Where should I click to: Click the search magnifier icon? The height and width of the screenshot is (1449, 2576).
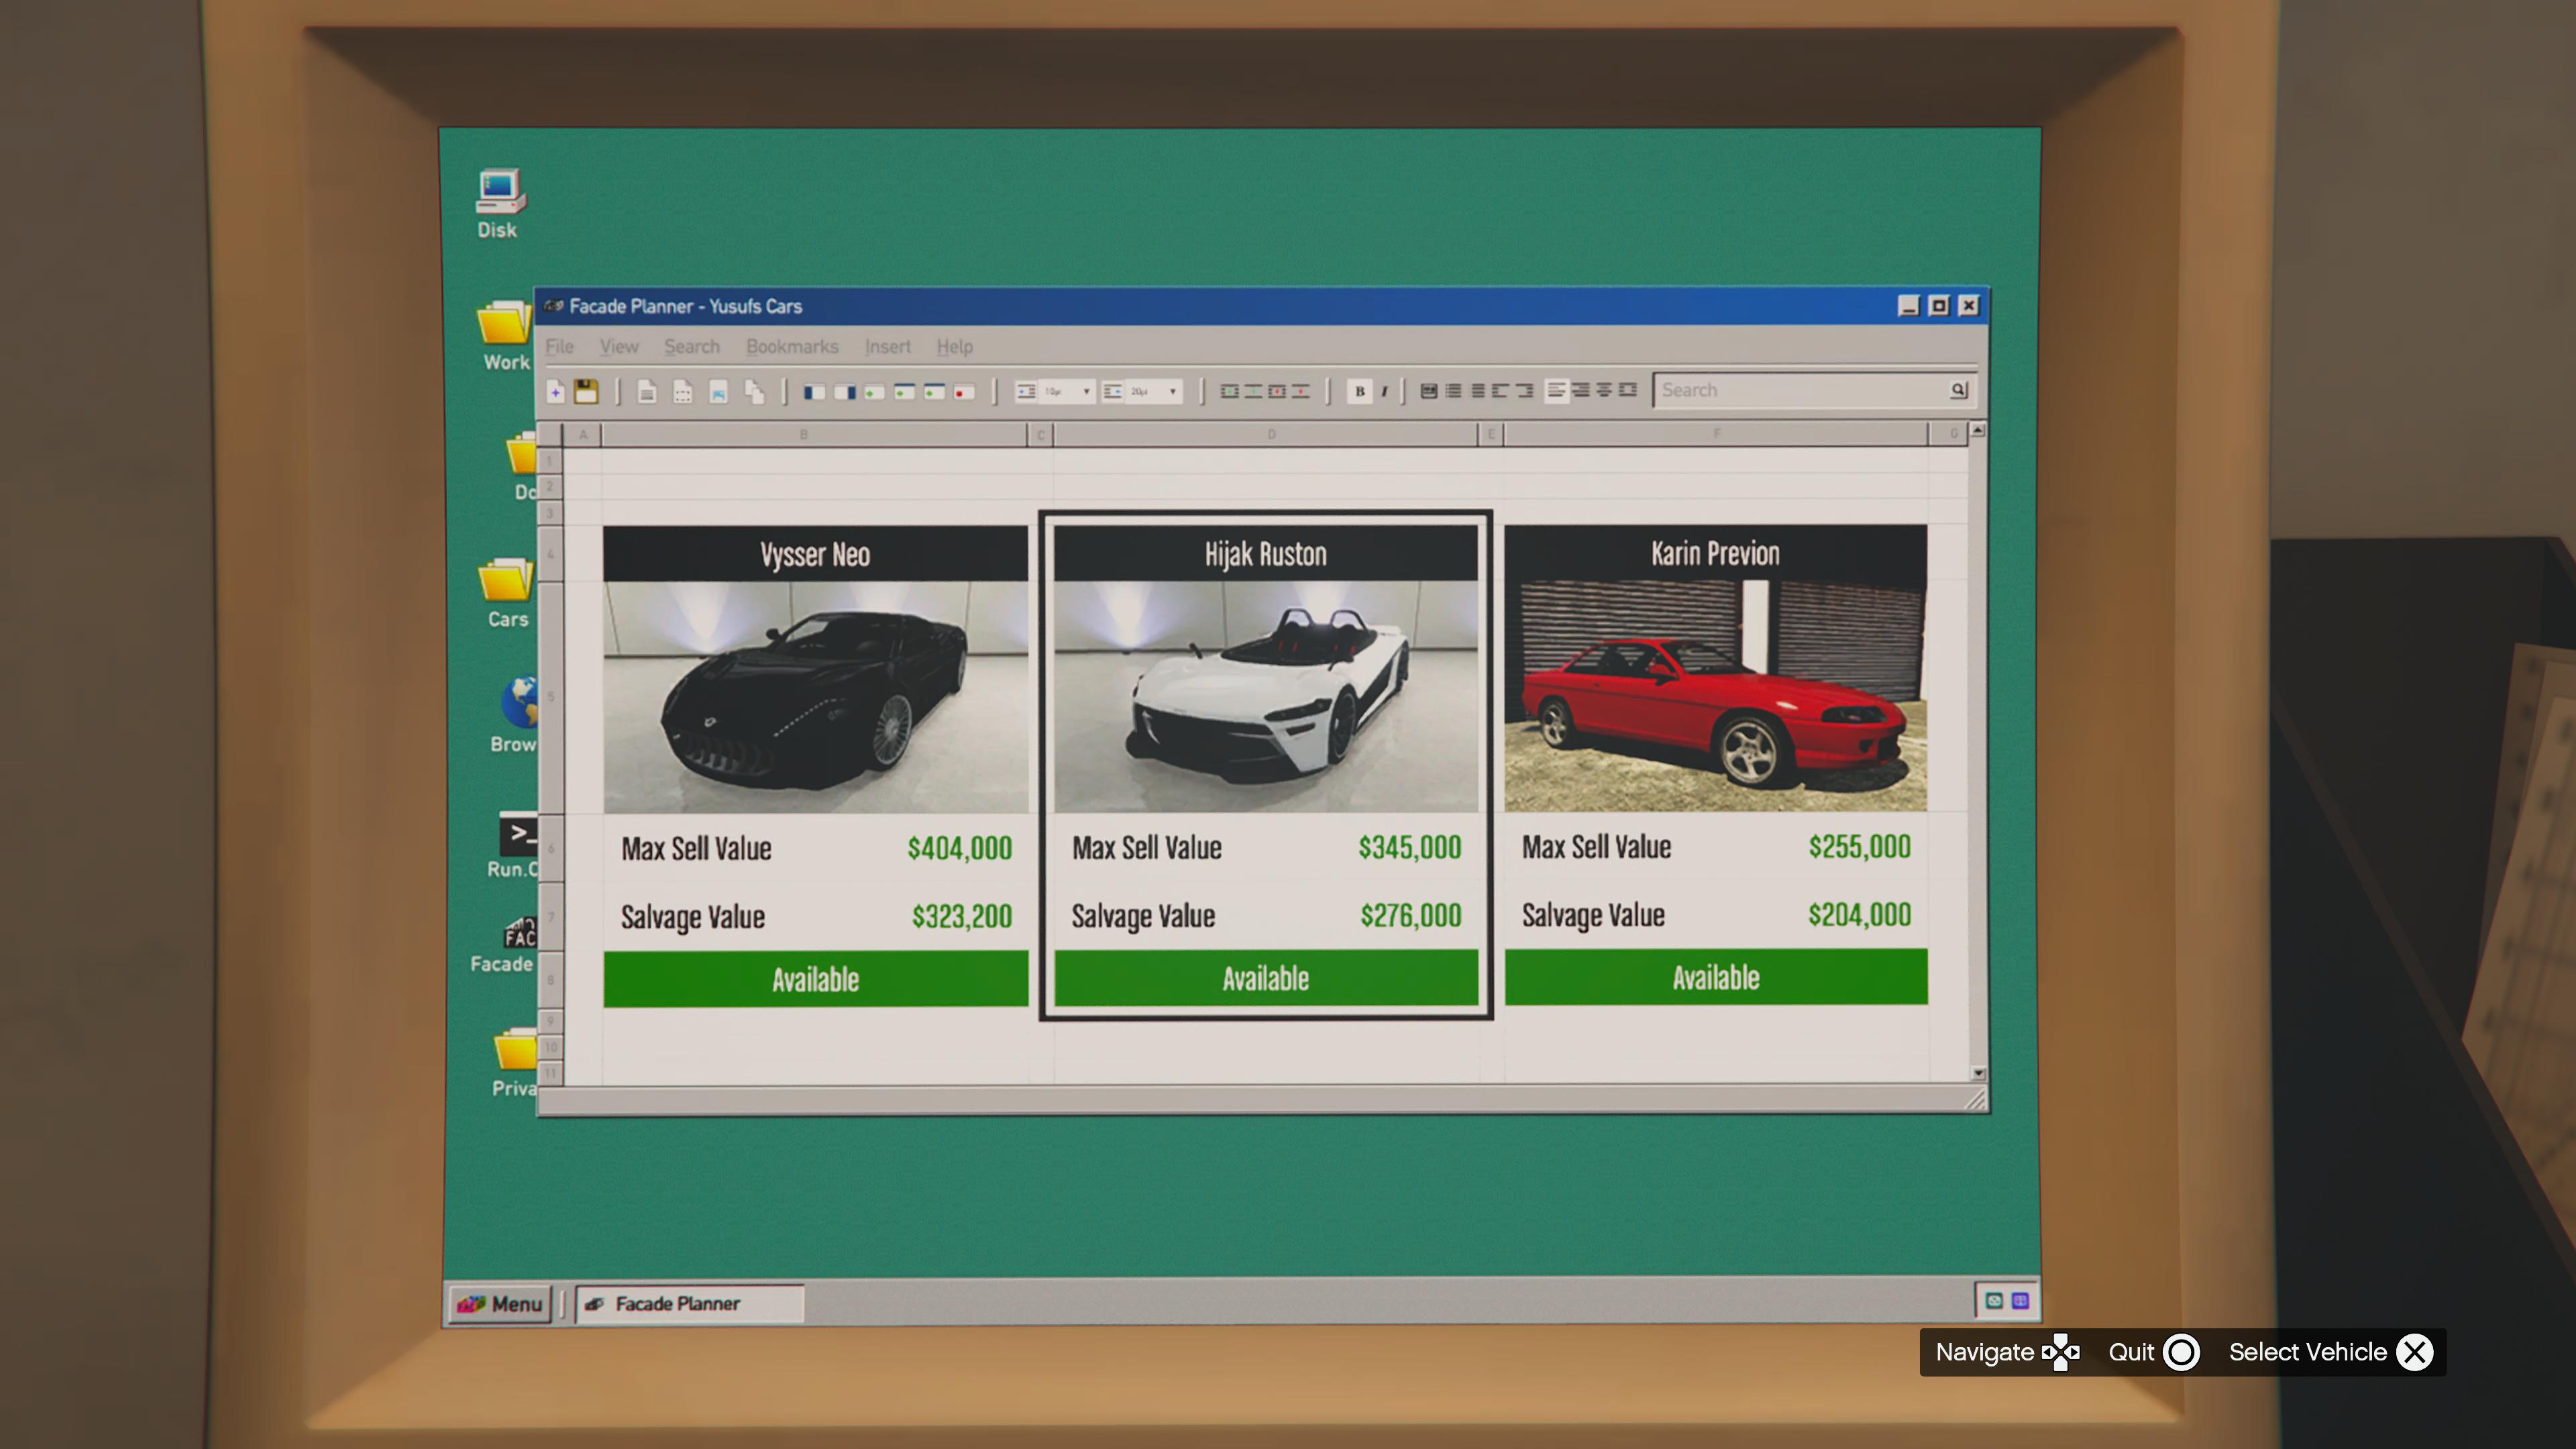point(1958,390)
